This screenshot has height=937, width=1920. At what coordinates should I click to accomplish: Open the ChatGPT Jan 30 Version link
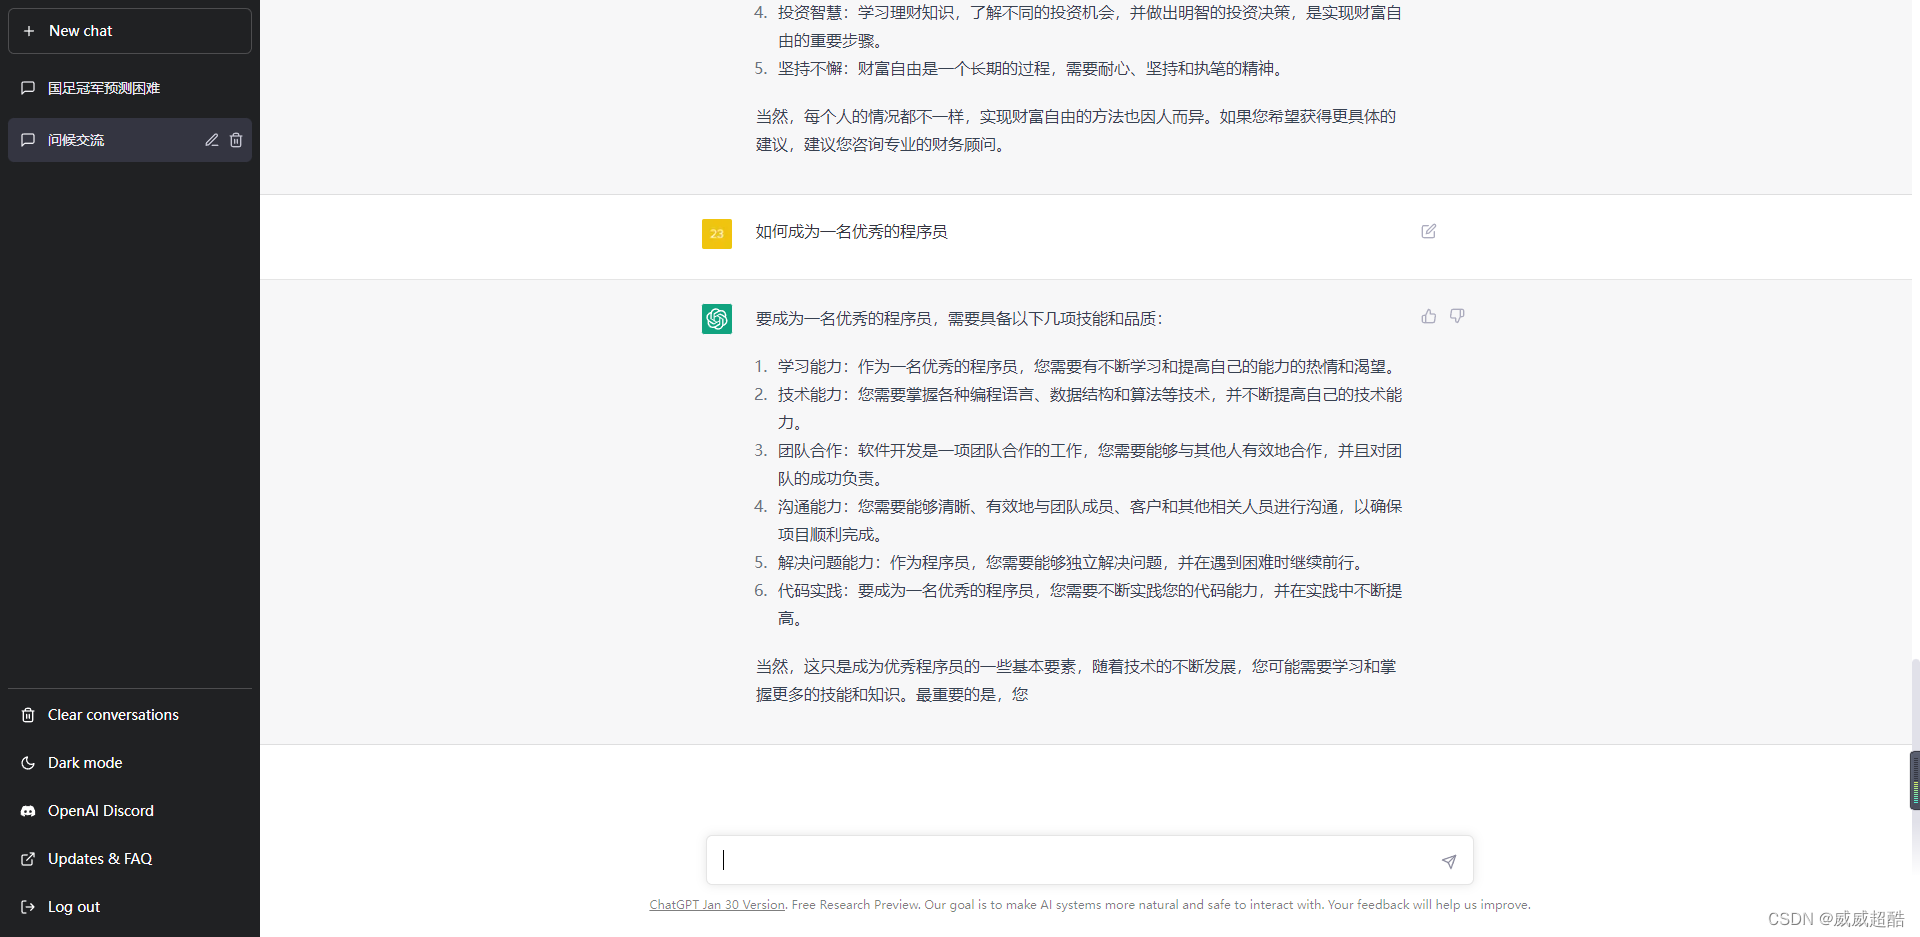pos(717,905)
